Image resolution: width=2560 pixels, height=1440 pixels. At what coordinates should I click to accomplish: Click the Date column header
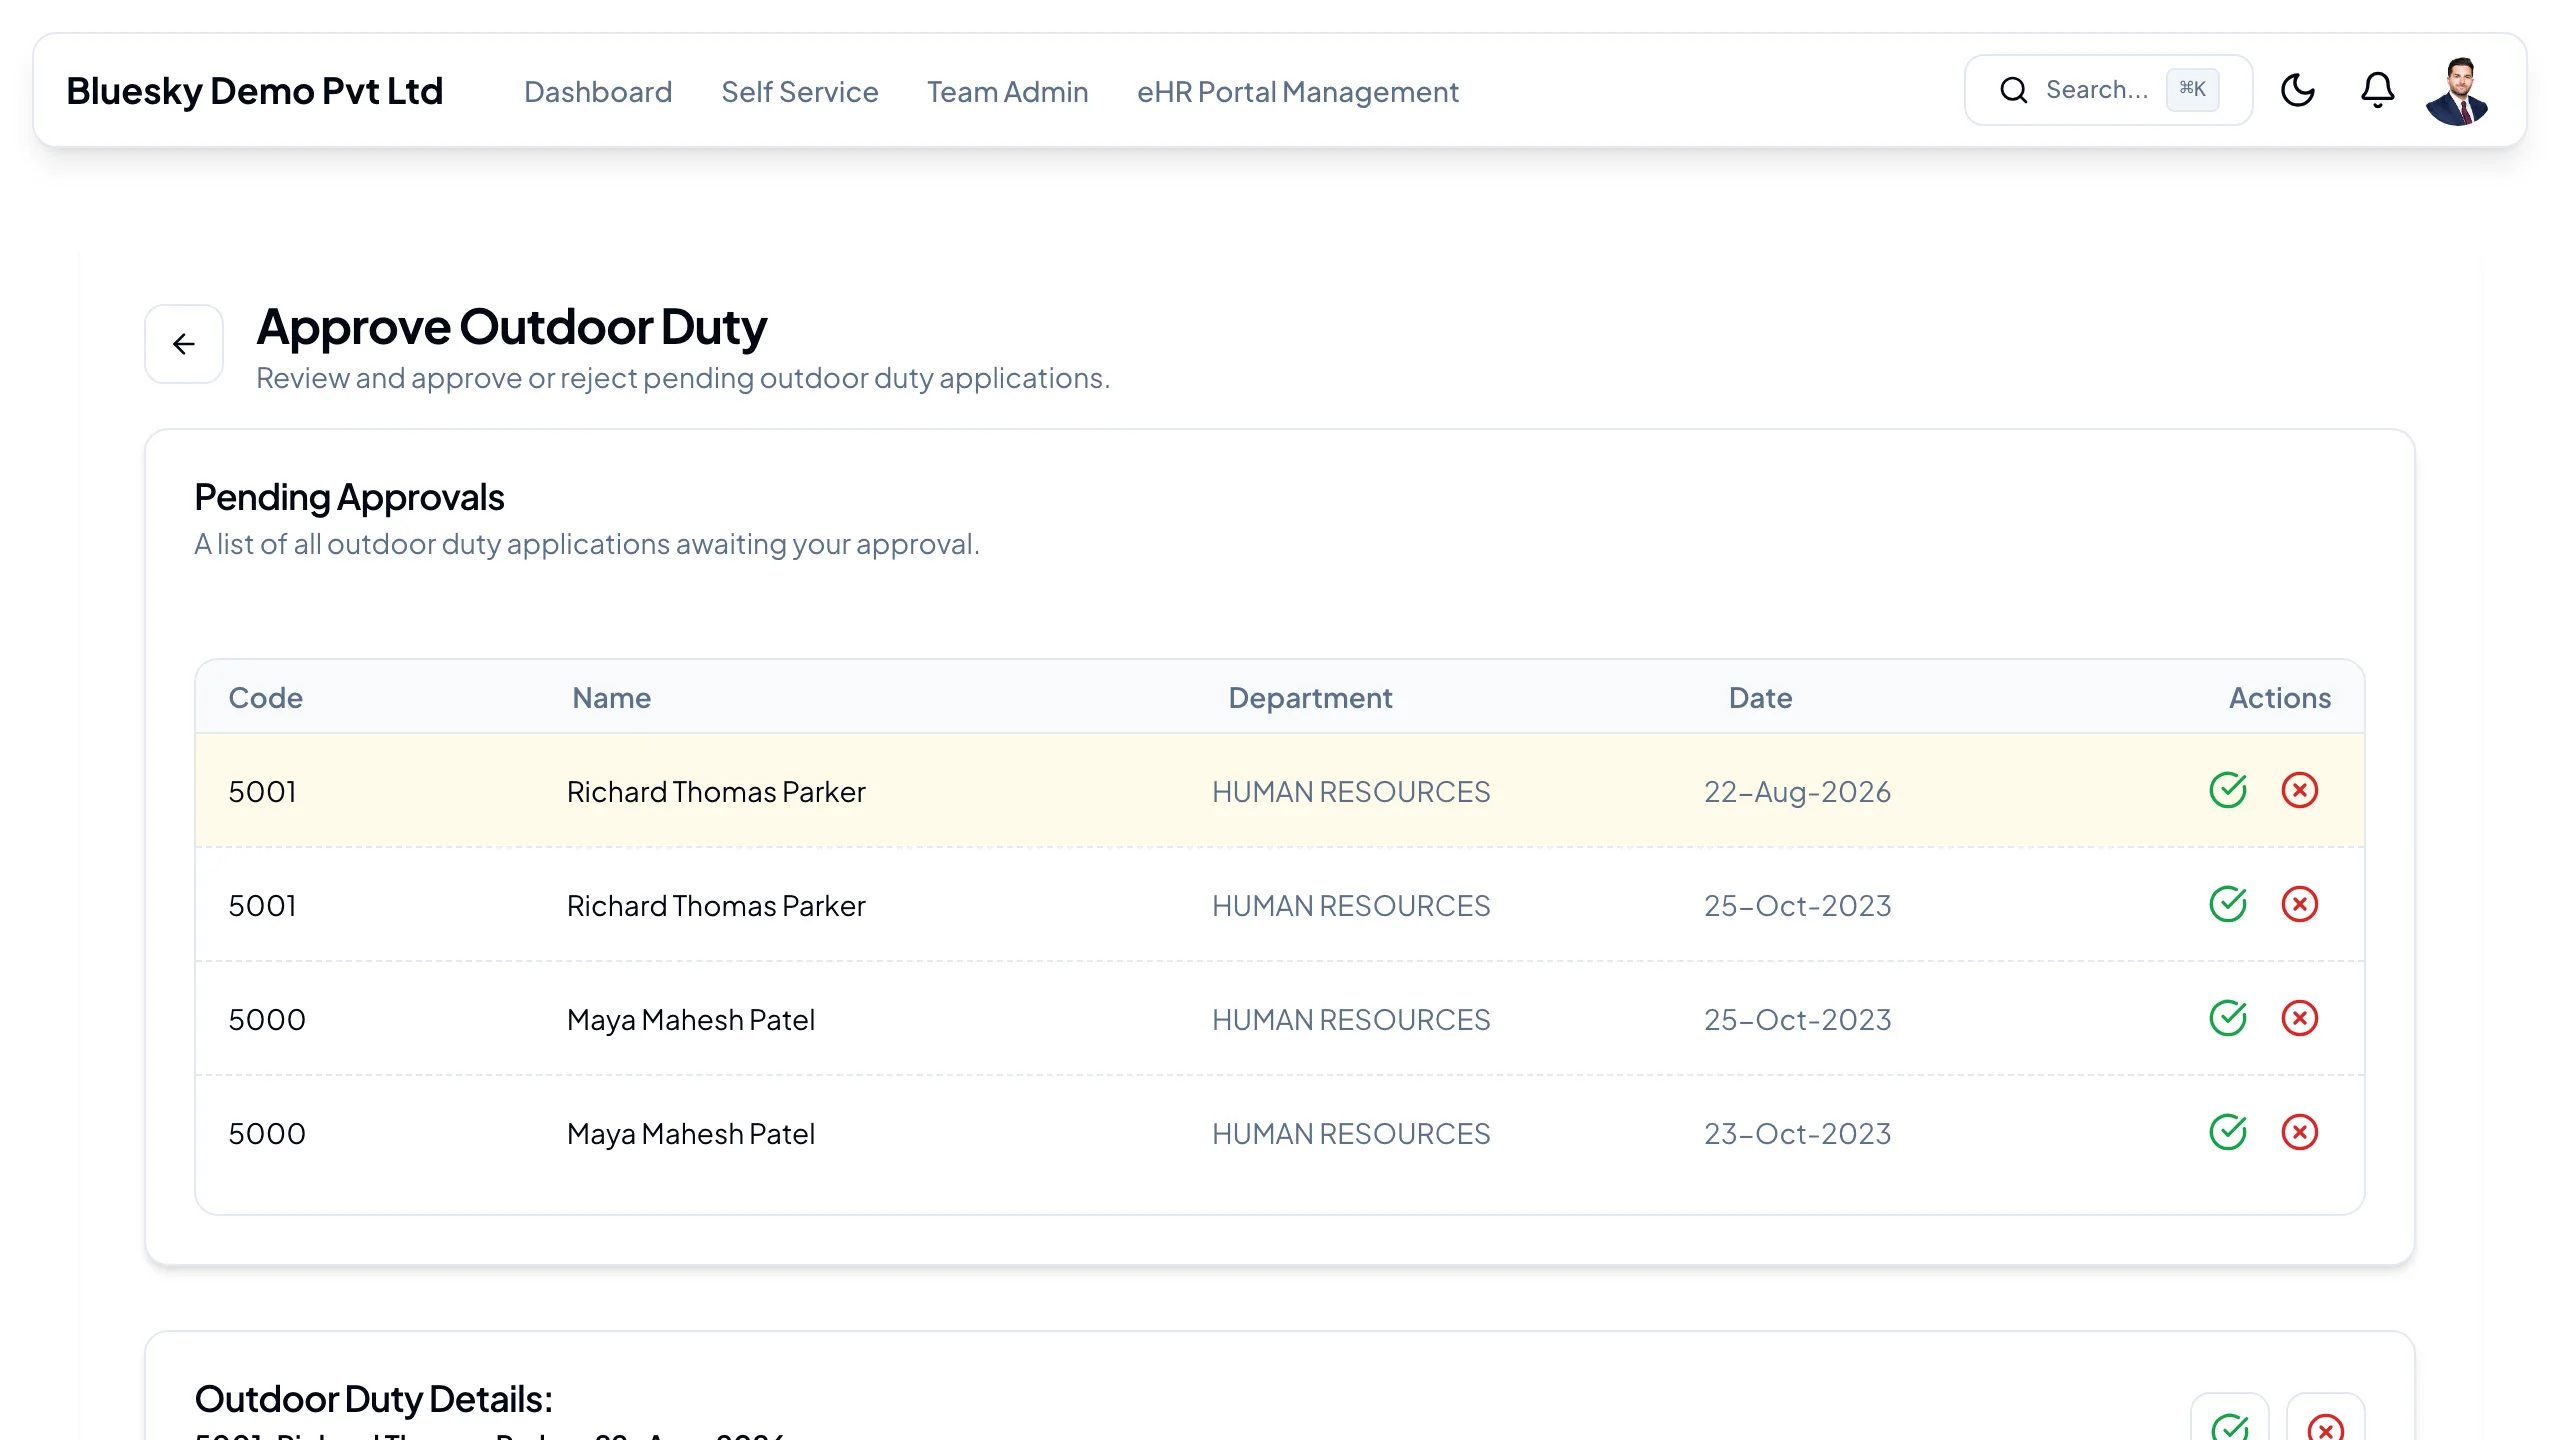coord(1760,697)
